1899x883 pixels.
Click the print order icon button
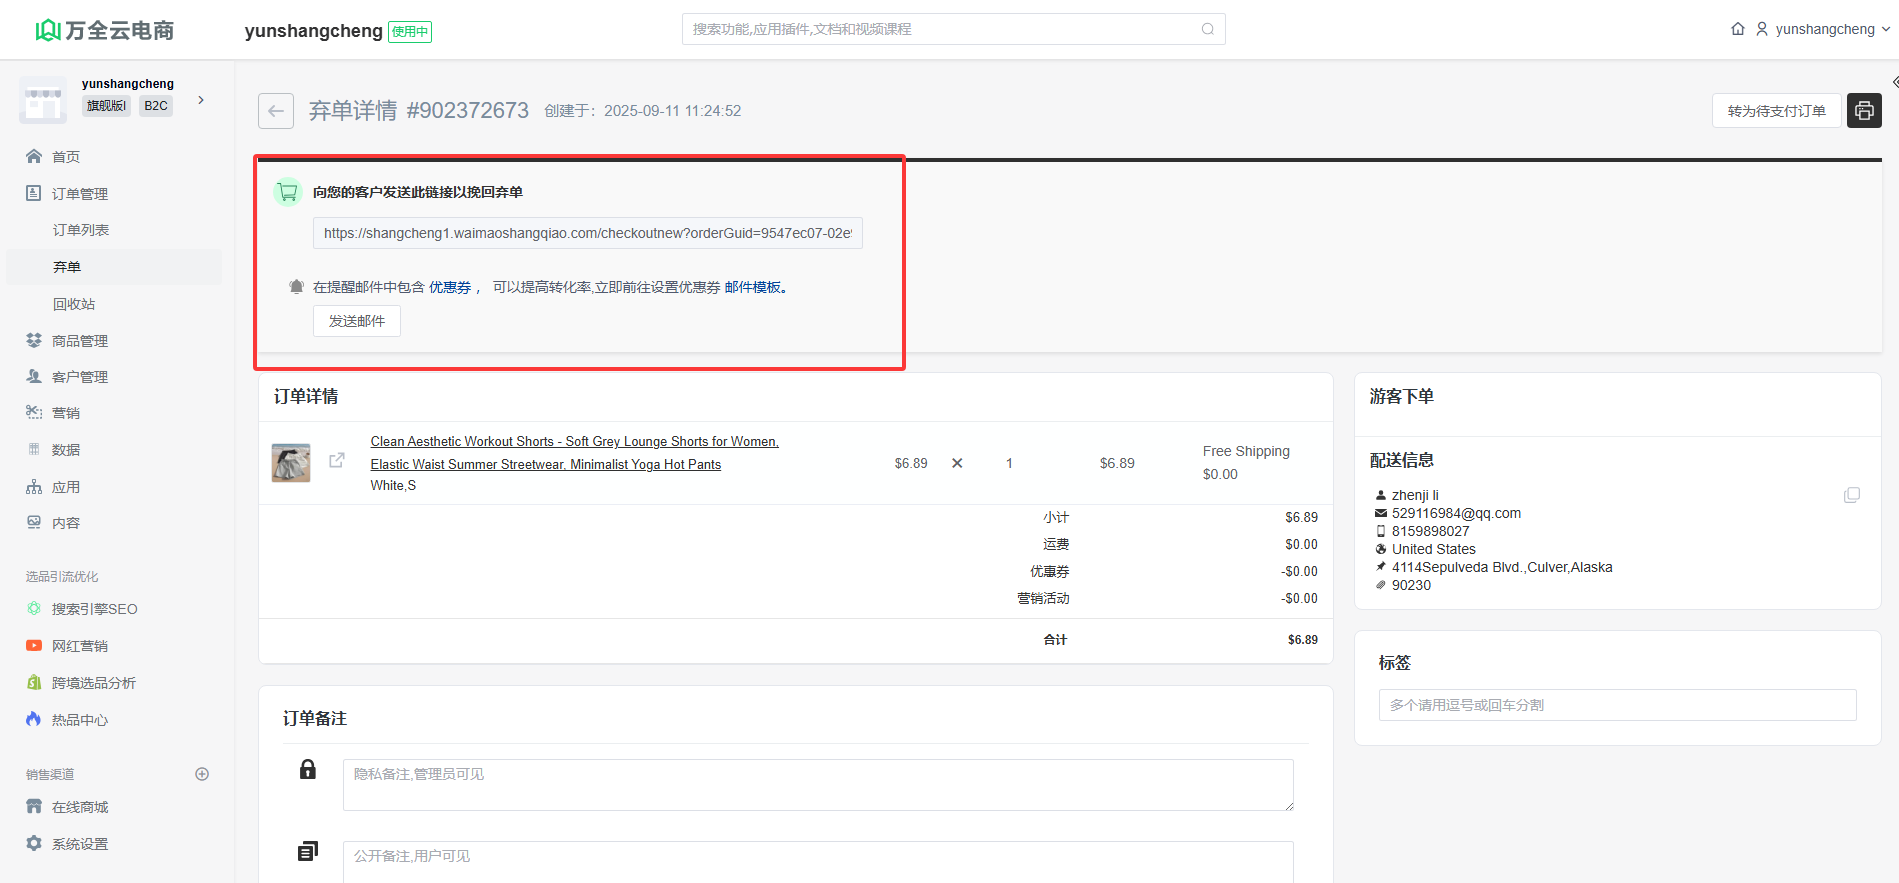point(1864,111)
